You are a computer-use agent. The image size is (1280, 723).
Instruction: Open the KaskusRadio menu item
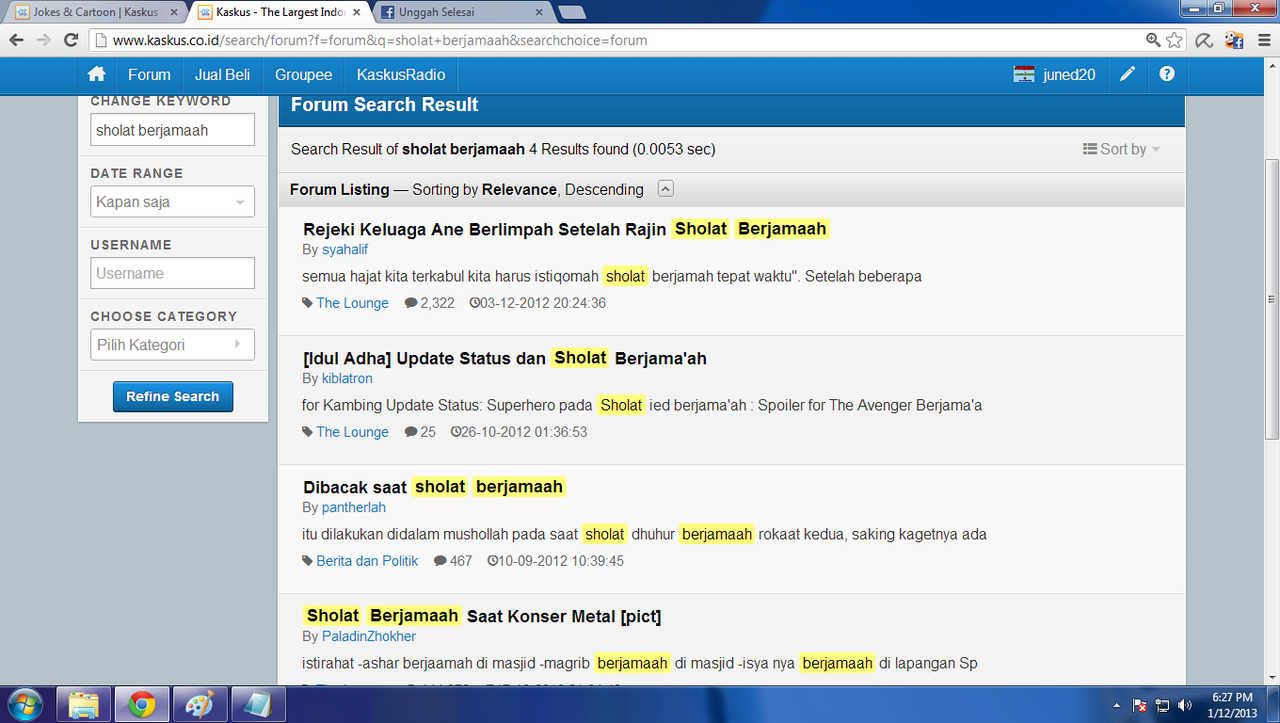400,74
